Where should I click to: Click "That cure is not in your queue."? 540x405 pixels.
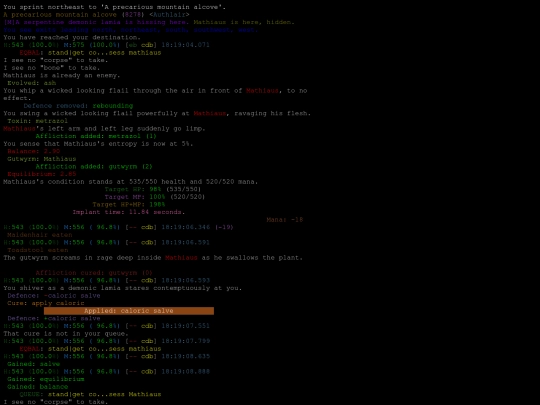click(x=66, y=333)
